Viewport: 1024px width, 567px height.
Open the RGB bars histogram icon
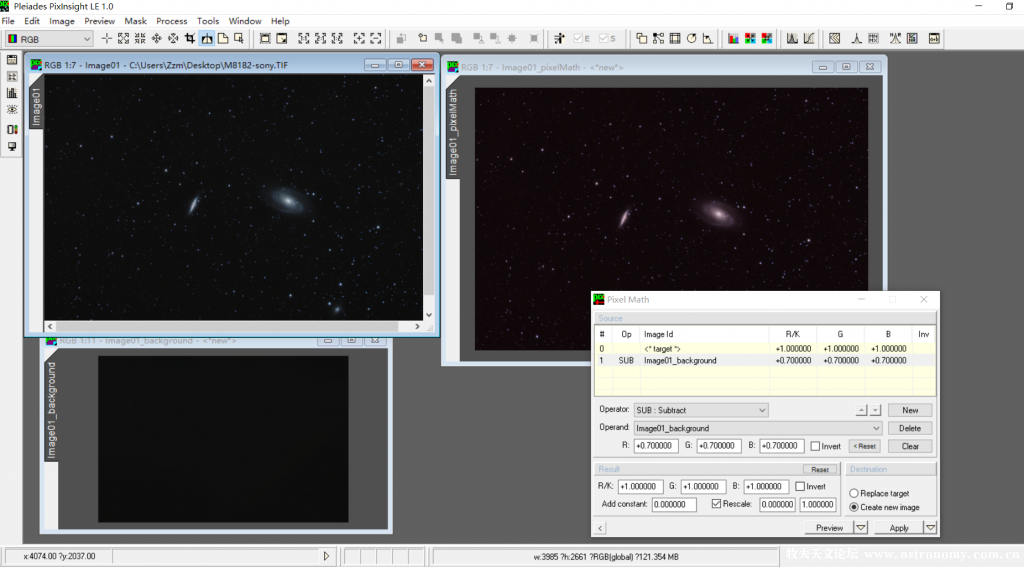tap(733, 39)
